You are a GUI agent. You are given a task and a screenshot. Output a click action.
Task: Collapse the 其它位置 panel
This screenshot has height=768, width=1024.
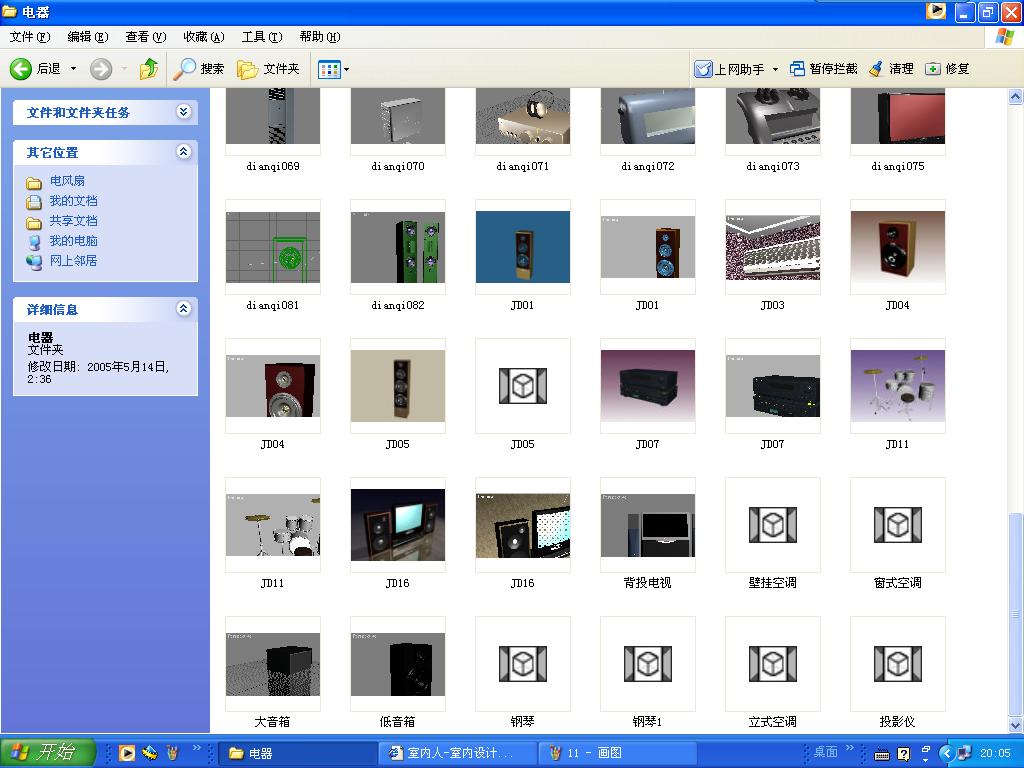pyautogui.click(x=184, y=152)
